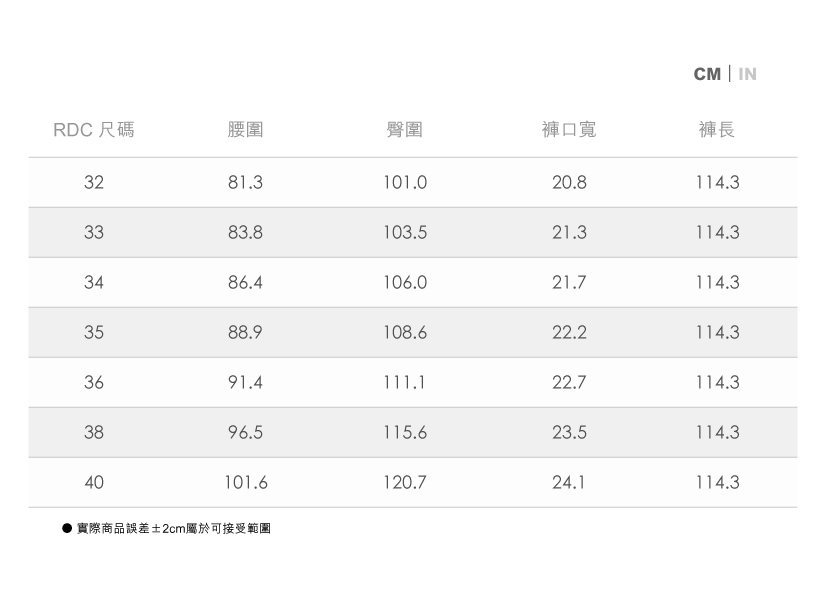This screenshot has width=825, height=600.
Task: Click the size 38 row label
Action: (94, 433)
